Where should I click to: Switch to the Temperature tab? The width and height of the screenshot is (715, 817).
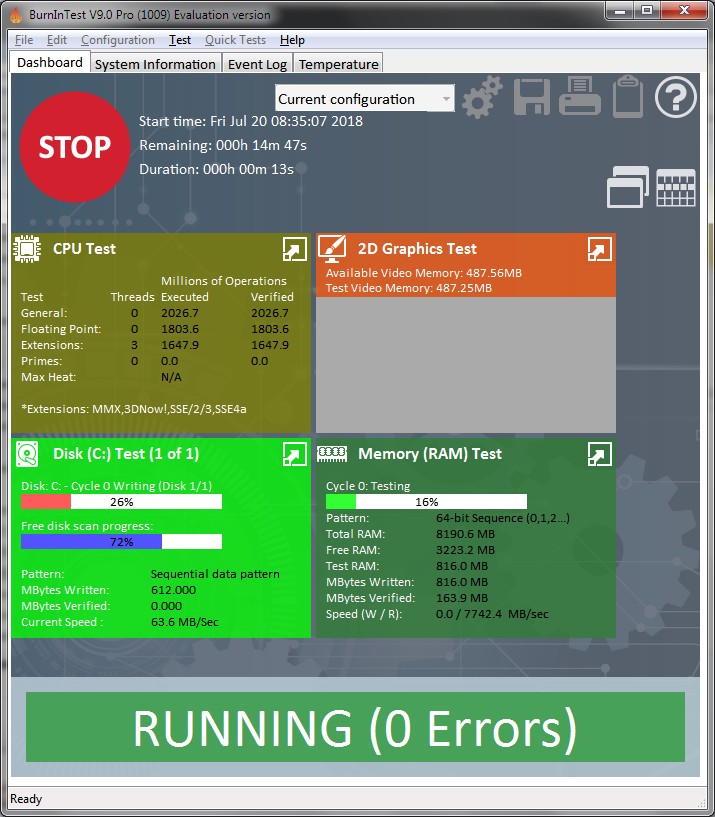coord(339,64)
